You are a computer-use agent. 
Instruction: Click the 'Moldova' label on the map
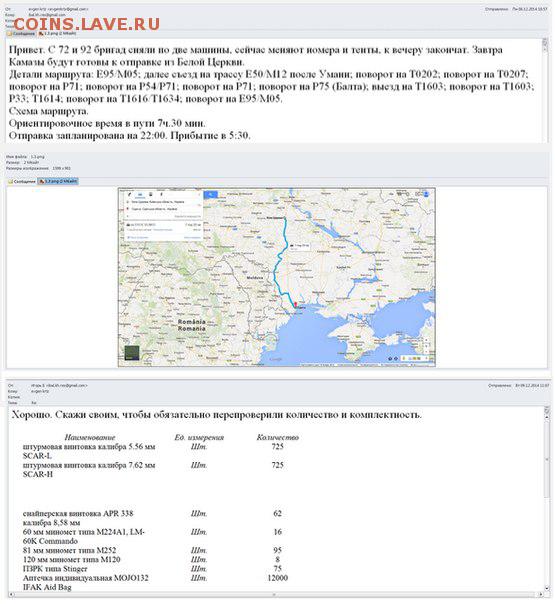[255, 277]
